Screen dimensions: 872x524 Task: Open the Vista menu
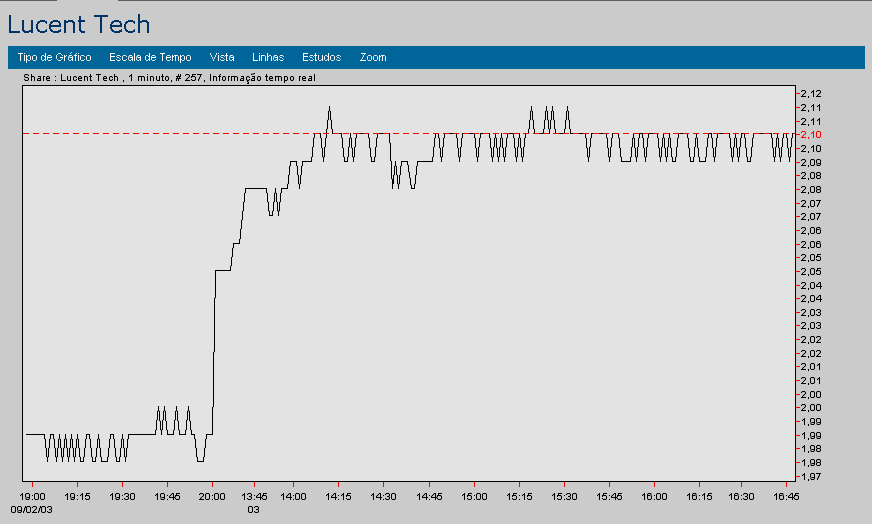click(x=222, y=57)
